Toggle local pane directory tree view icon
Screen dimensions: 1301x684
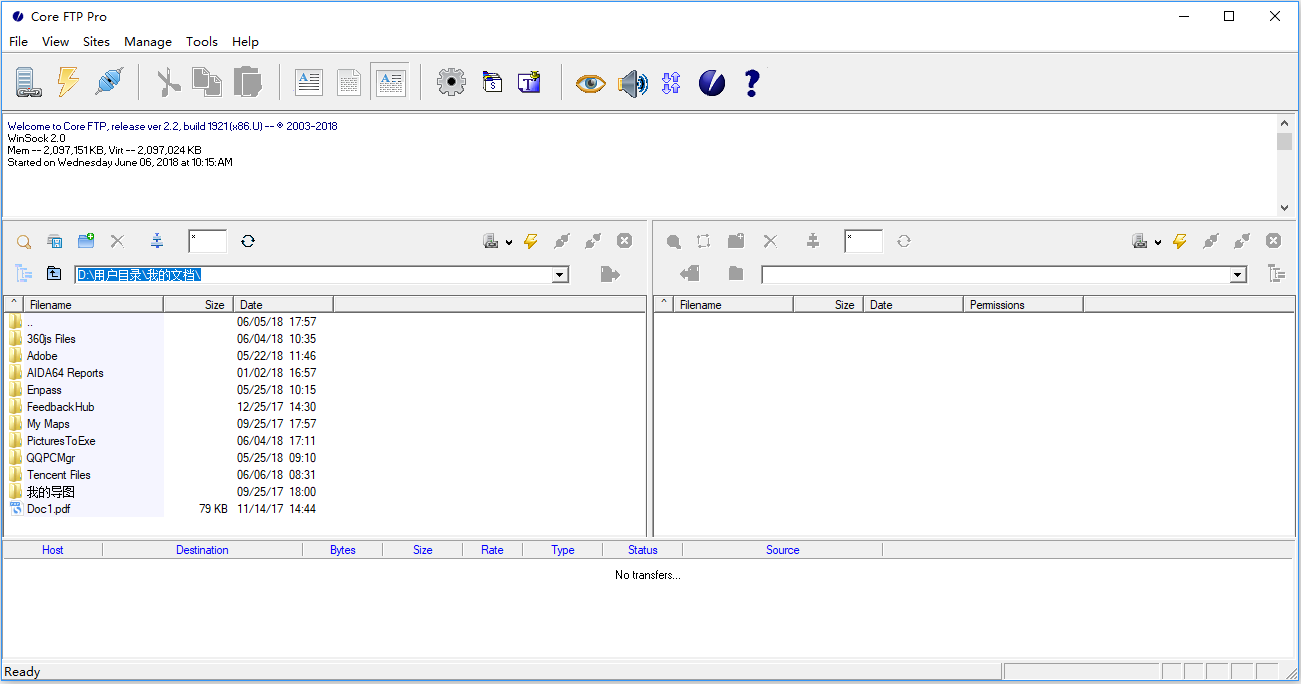[24, 273]
